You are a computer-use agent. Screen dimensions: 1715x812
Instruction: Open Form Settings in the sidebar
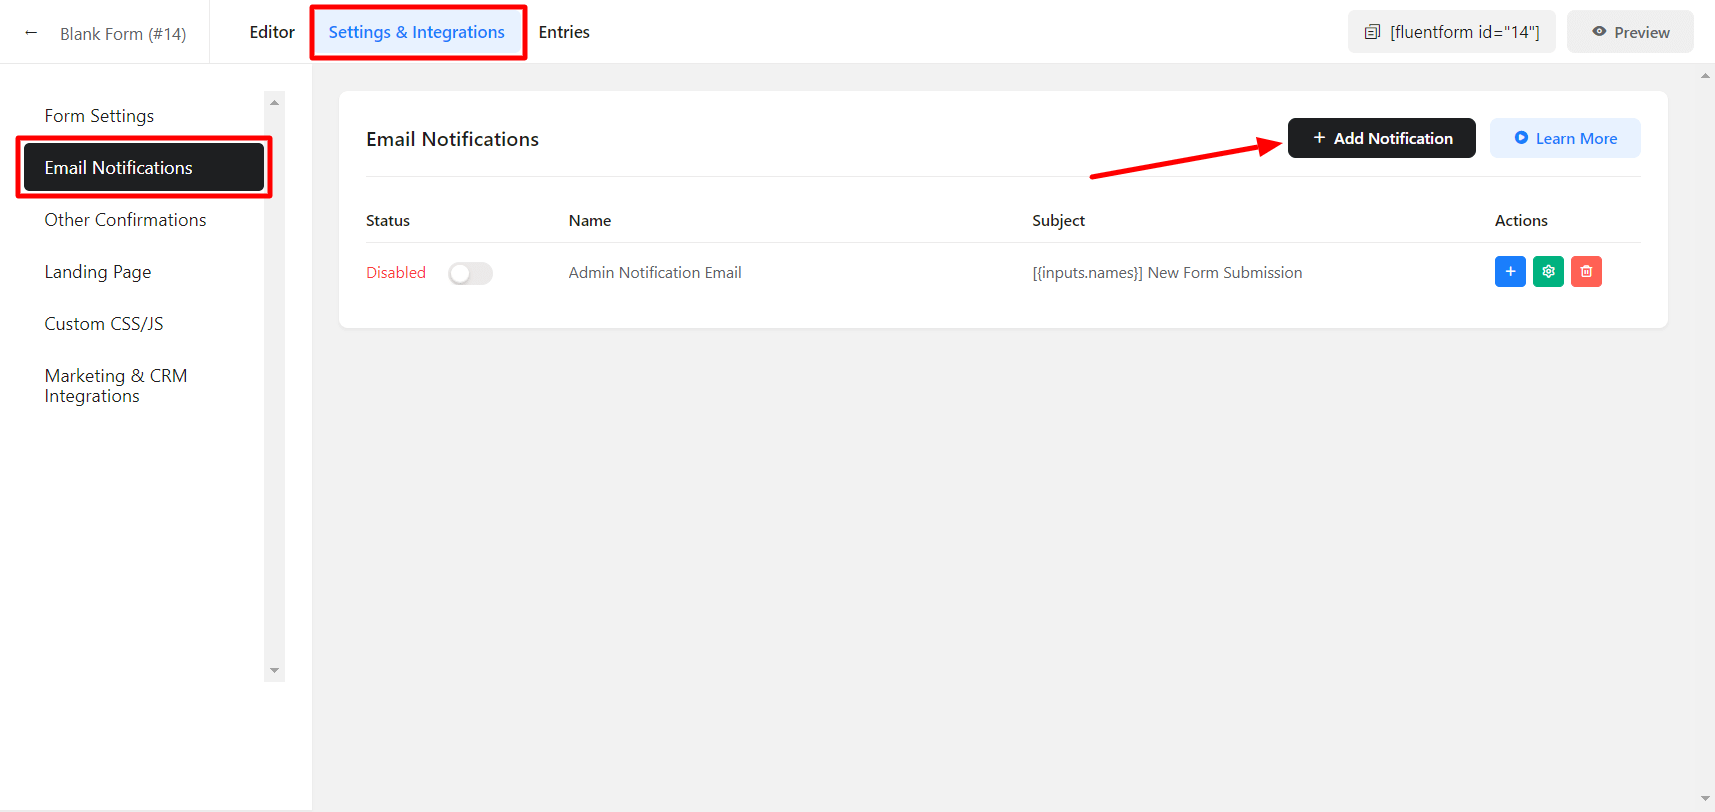(x=99, y=116)
